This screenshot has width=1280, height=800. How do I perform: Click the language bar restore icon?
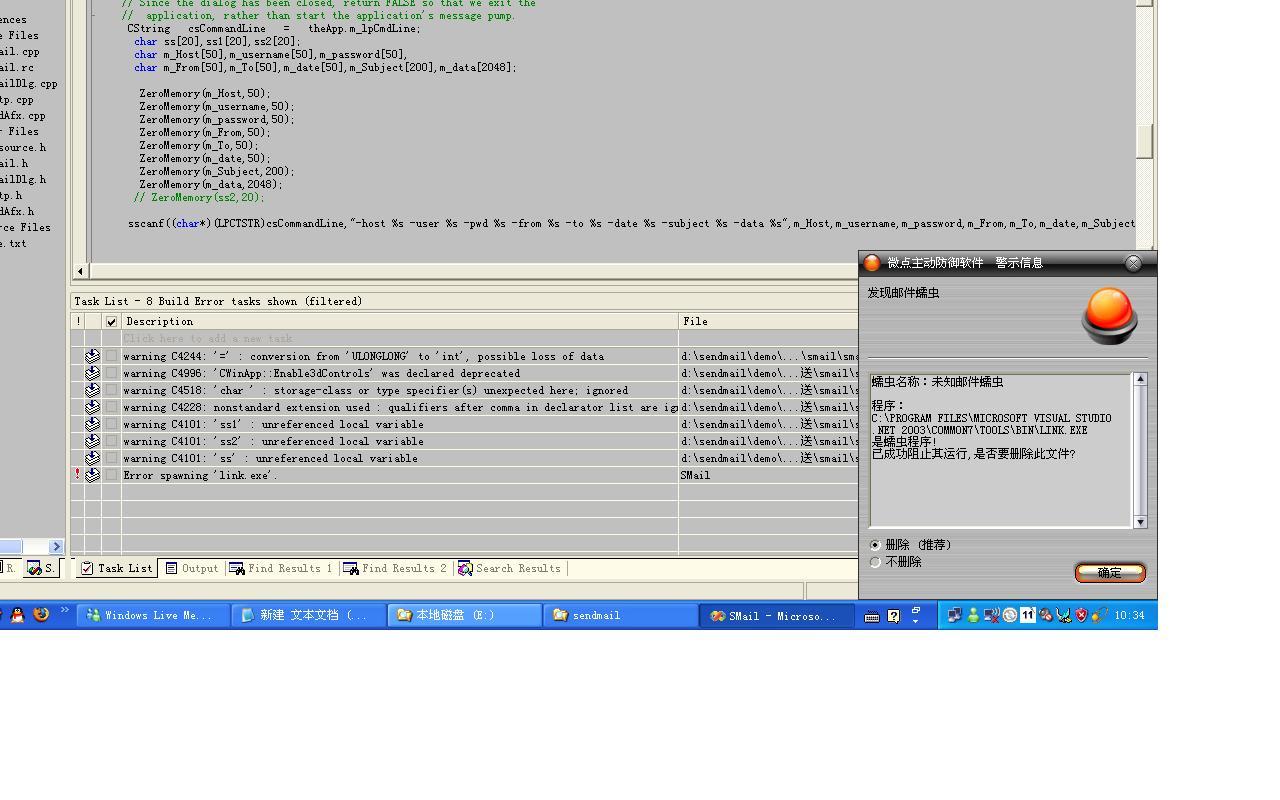coord(915,609)
